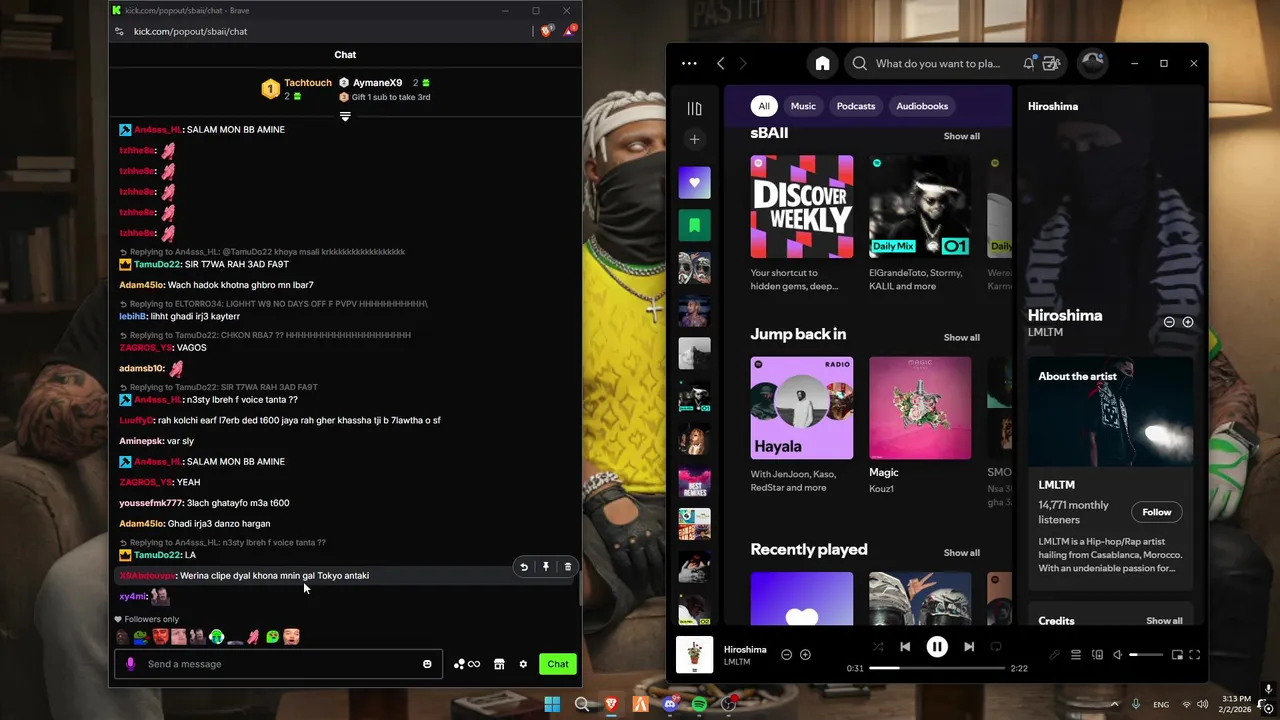The height and width of the screenshot is (720, 1280).
Task: Skip to next track
Action: coord(968,647)
